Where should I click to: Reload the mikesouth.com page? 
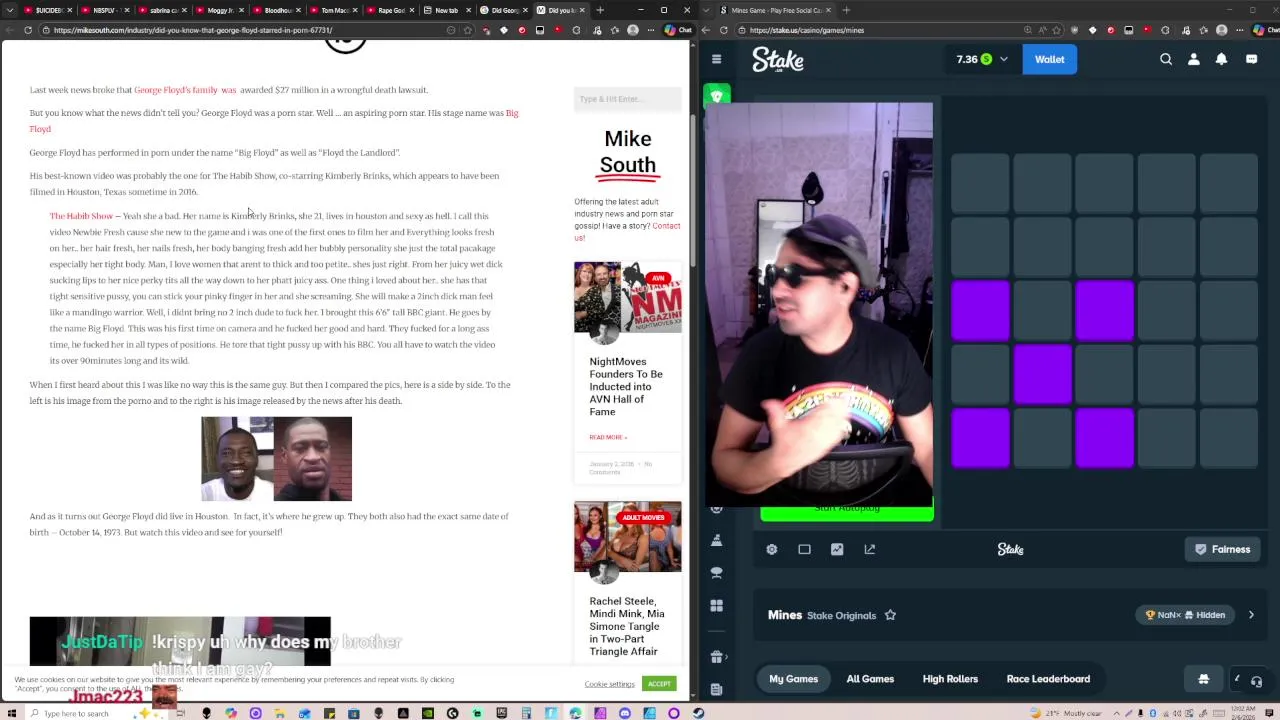pos(28,30)
